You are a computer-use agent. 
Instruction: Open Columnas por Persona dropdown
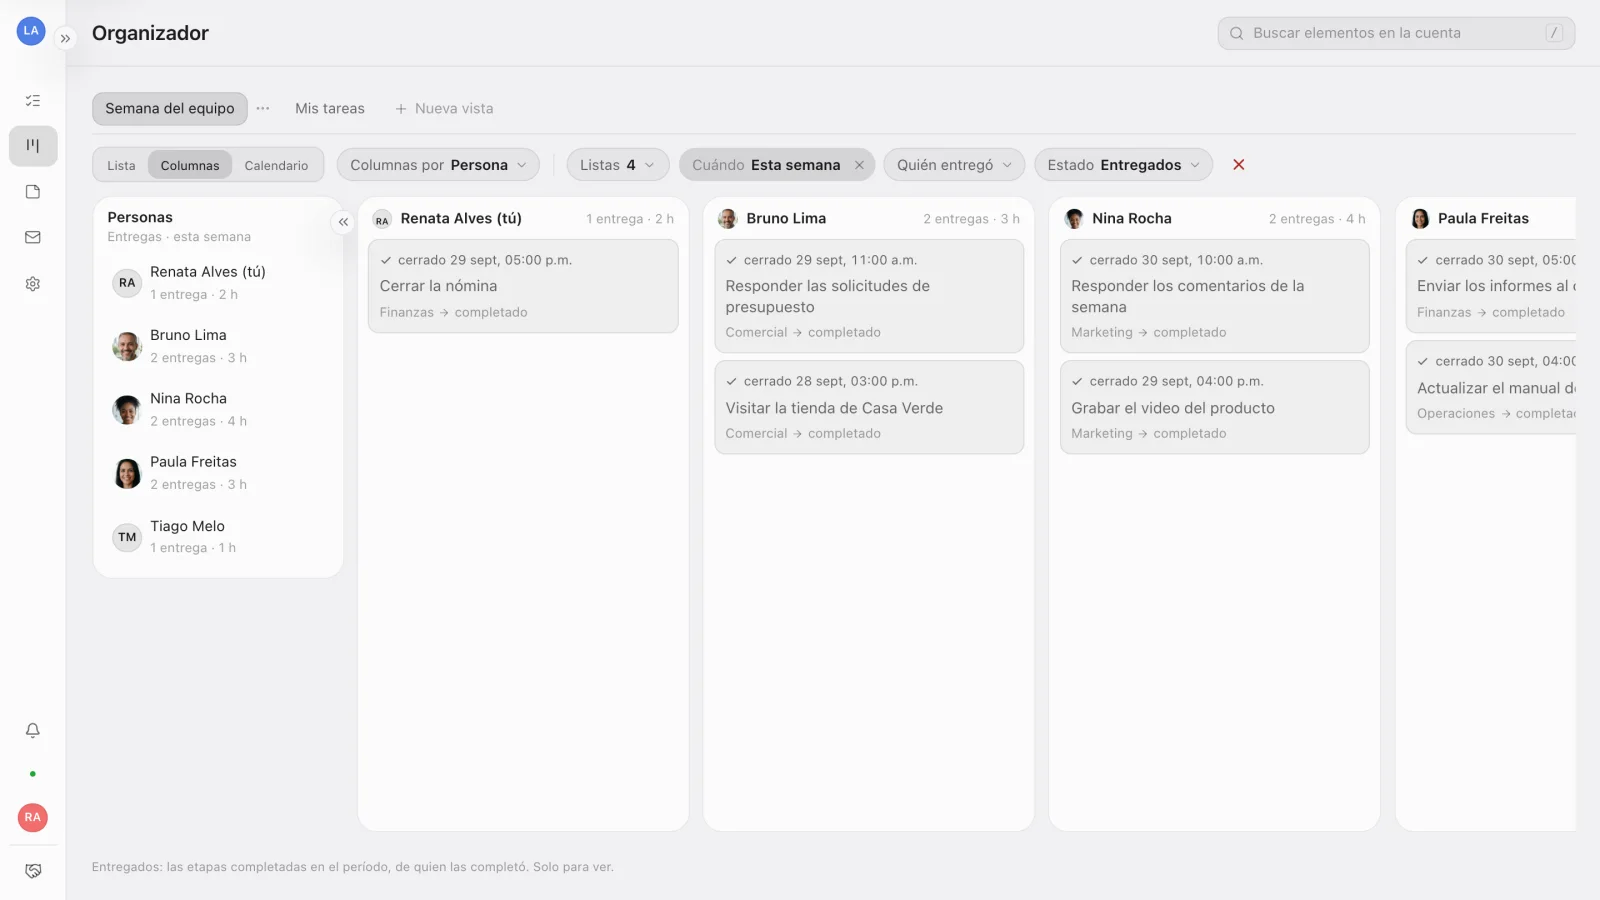coord(438,165)
